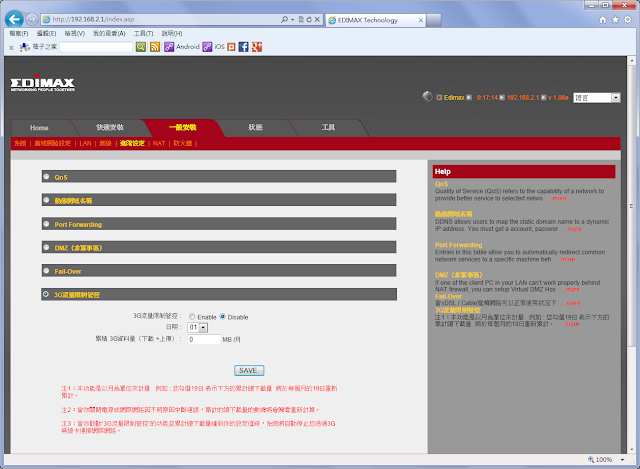Select the Port Forwarding radio button

(47, 224)
